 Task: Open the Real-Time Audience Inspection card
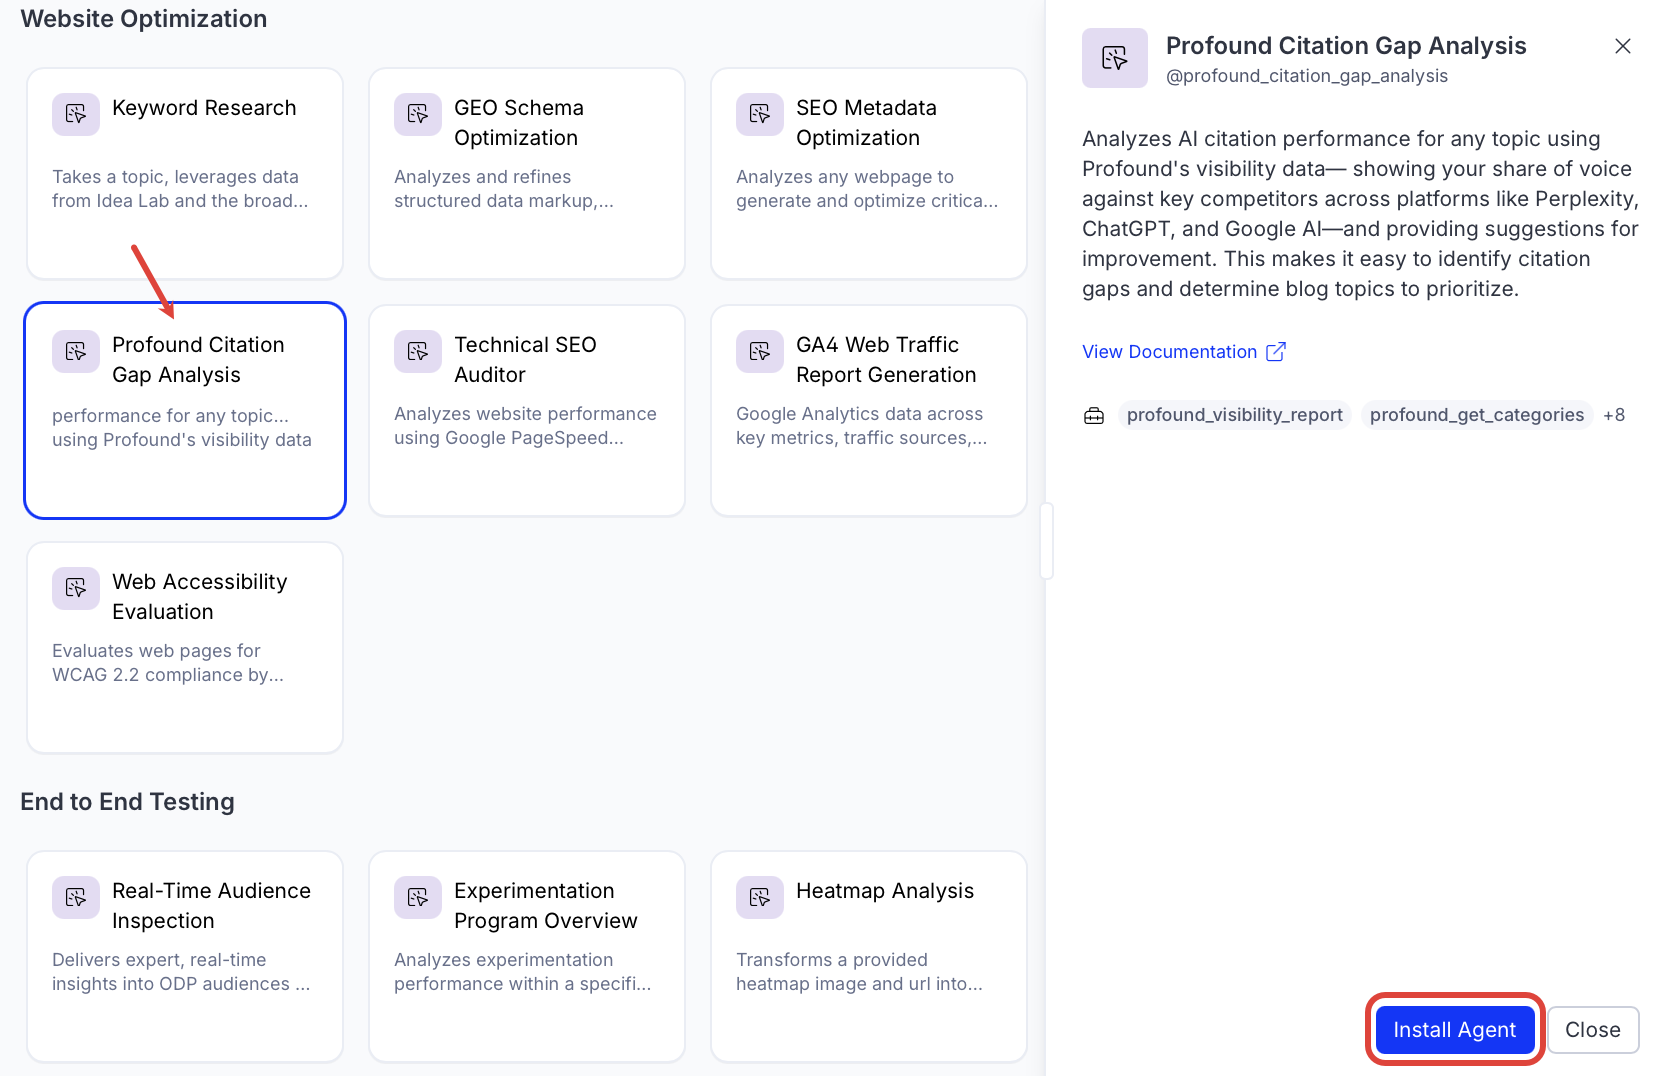pyautogui.click(x=185, y=955)
